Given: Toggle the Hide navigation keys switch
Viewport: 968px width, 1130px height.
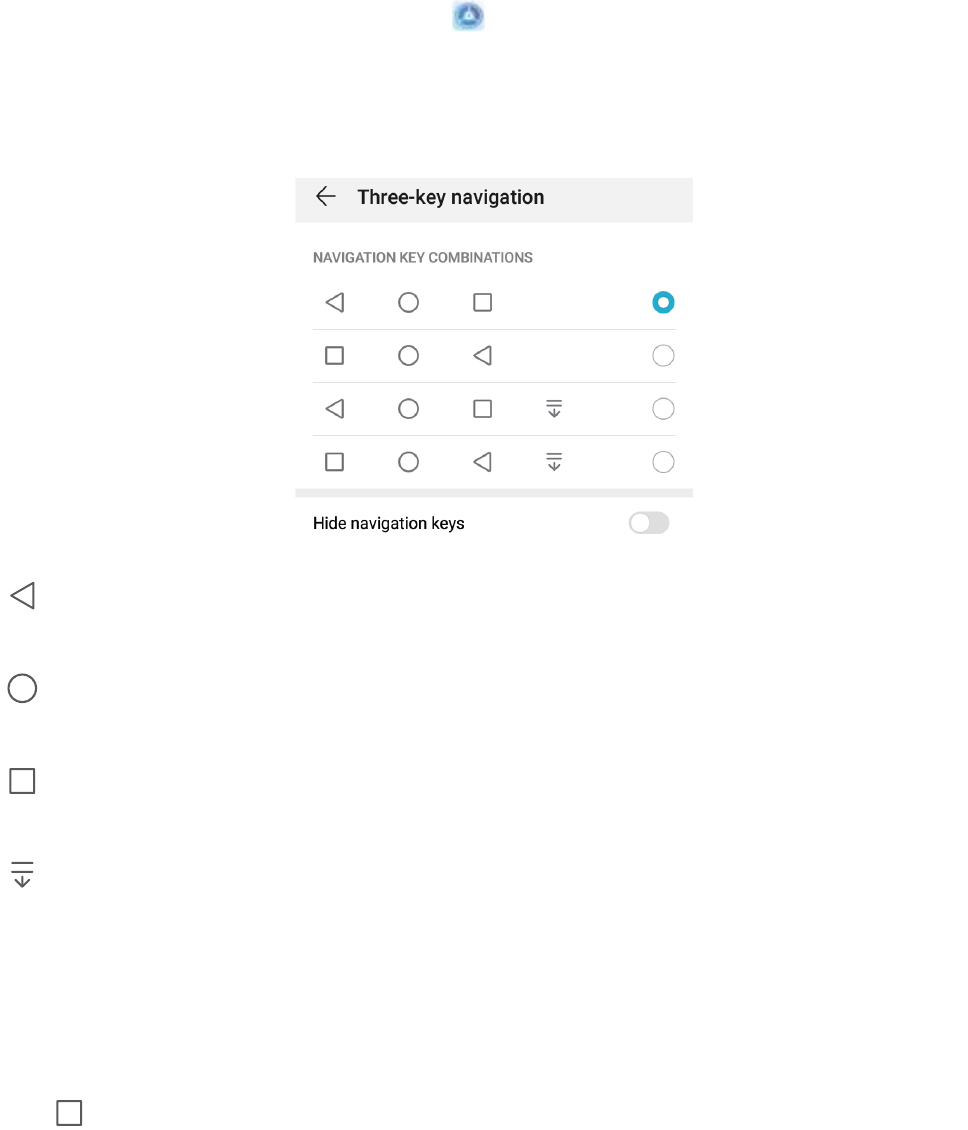Looking at the screenshot, I should point(648,523).
